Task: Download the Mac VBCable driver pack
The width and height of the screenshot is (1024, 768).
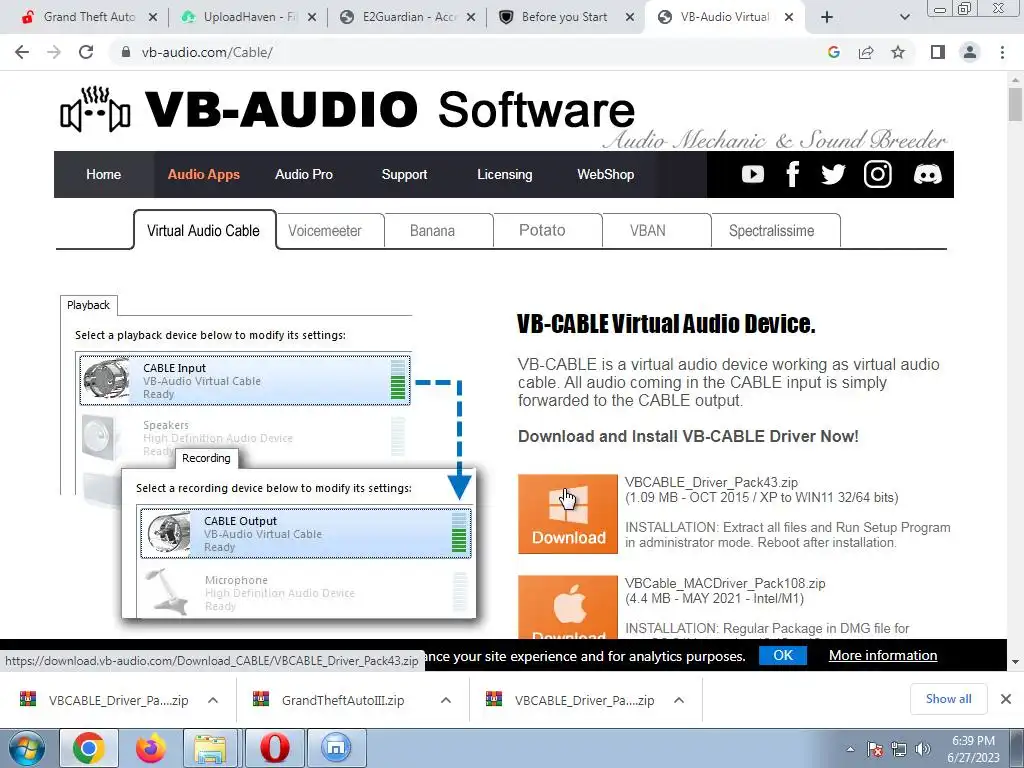Action: coord(568,607)
